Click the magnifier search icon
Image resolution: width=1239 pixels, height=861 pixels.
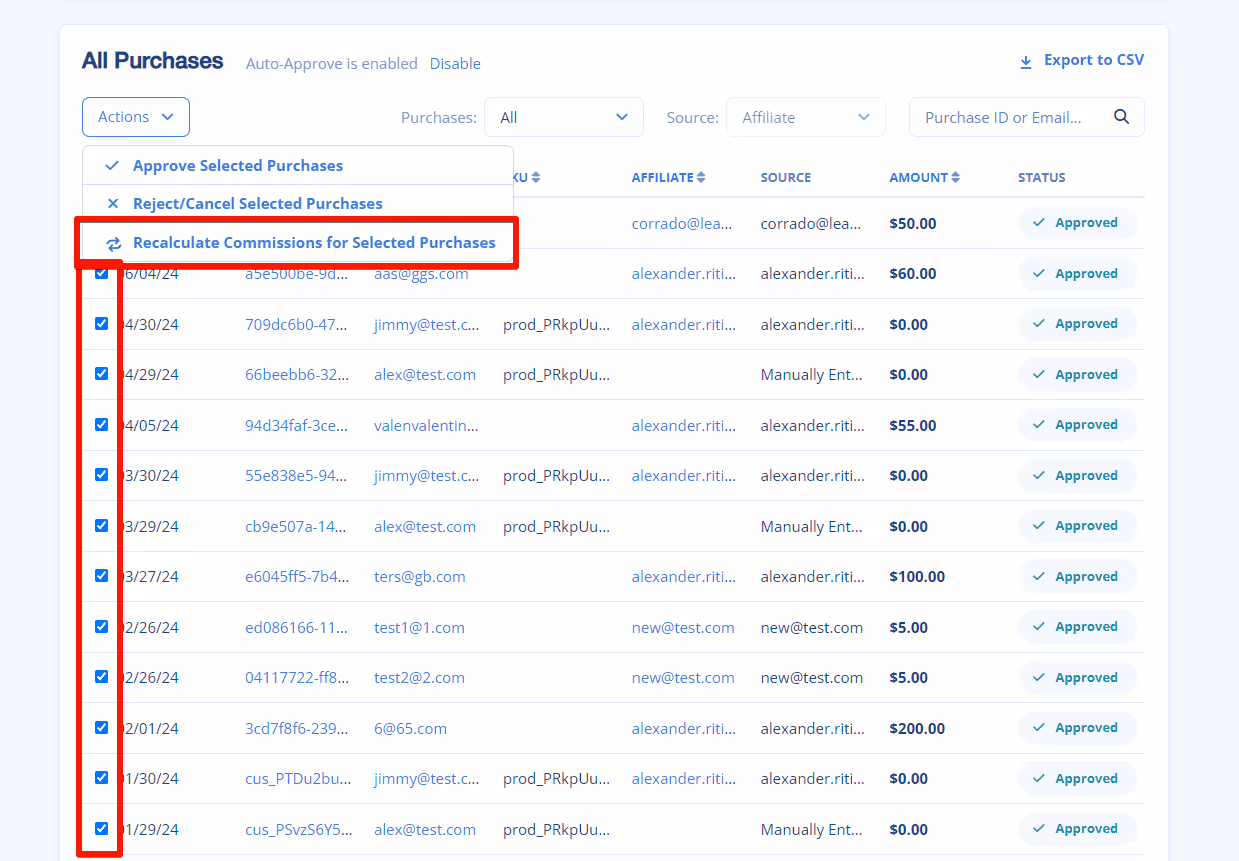(1121, 116)
